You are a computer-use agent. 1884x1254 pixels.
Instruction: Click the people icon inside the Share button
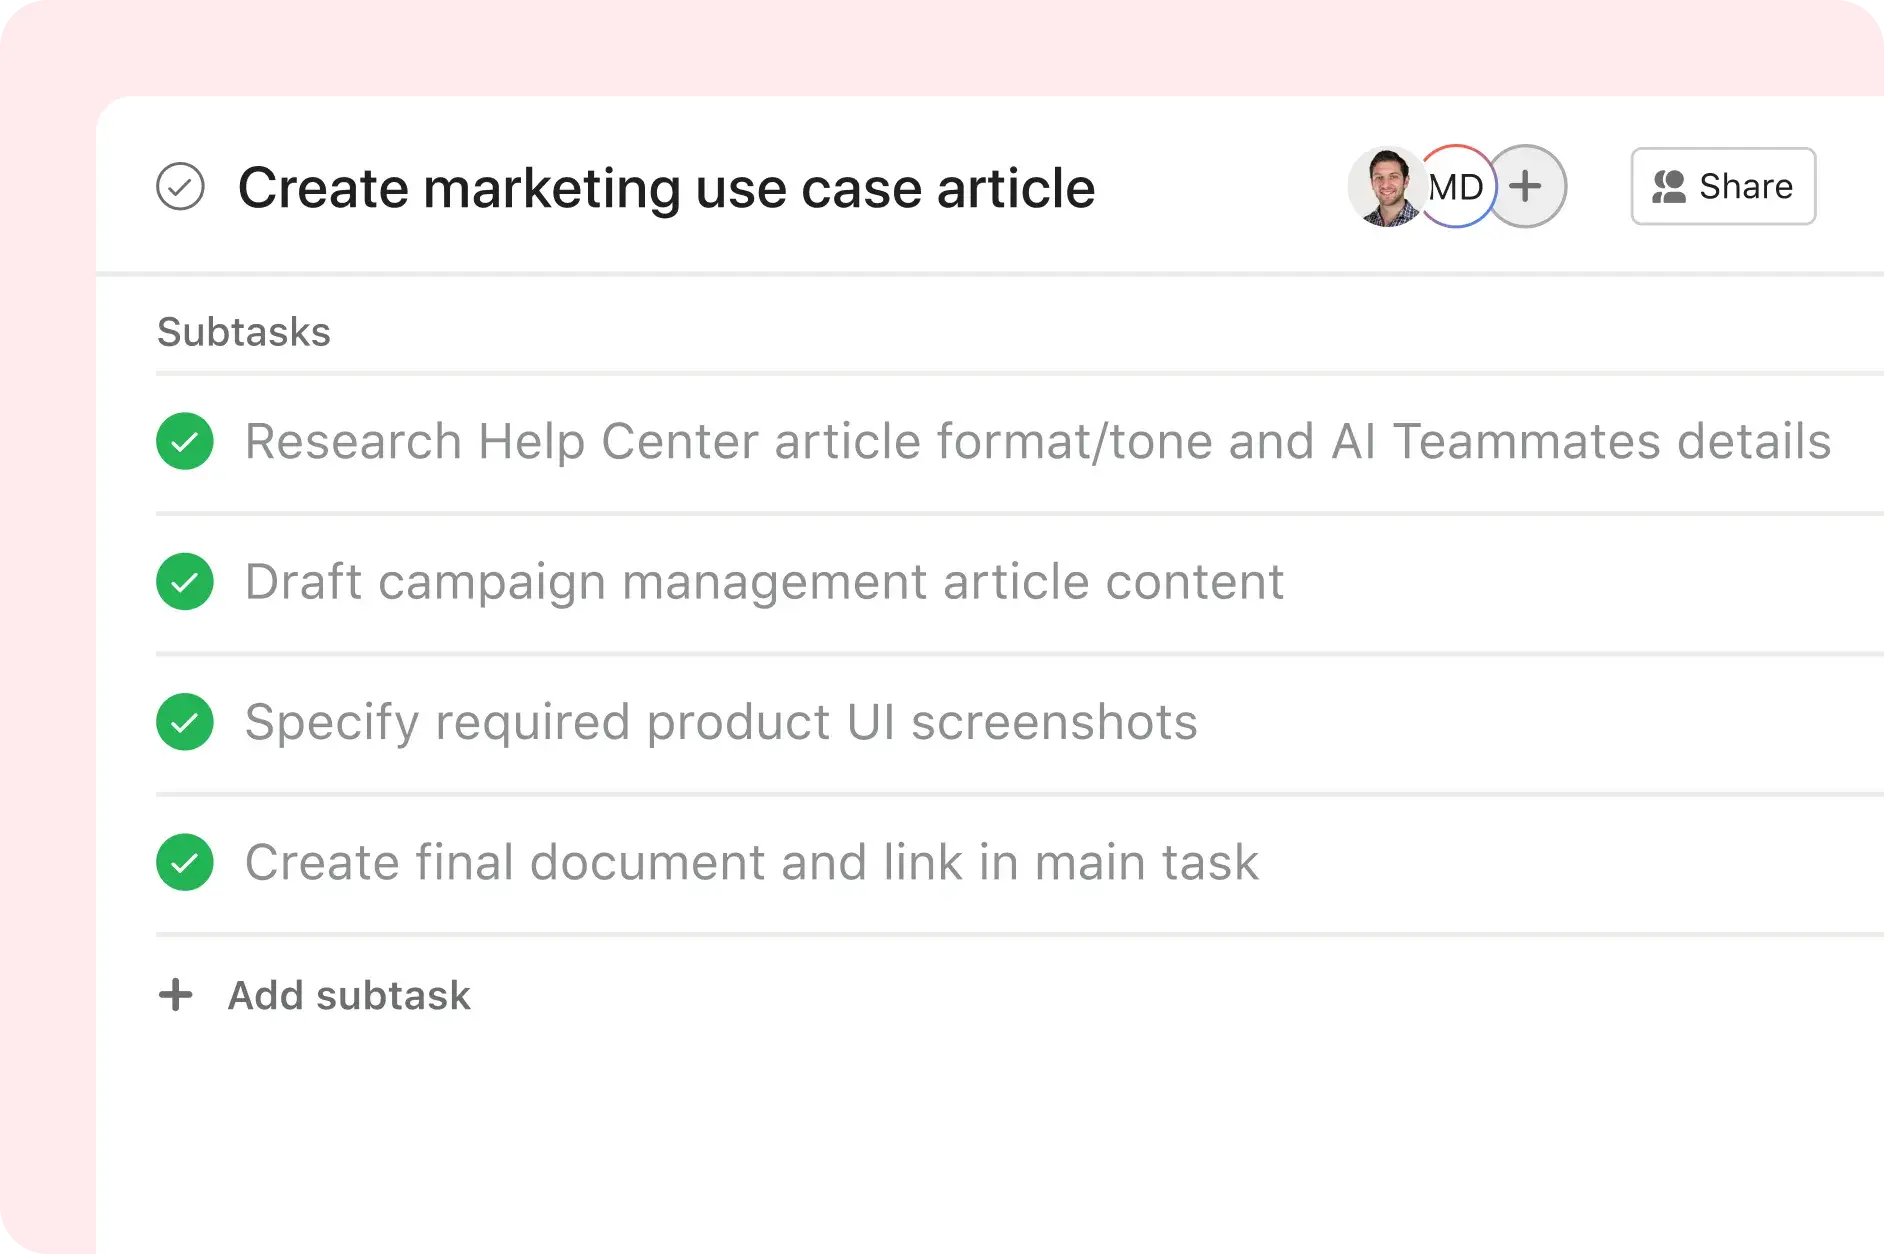click(x=1671, y=186)
